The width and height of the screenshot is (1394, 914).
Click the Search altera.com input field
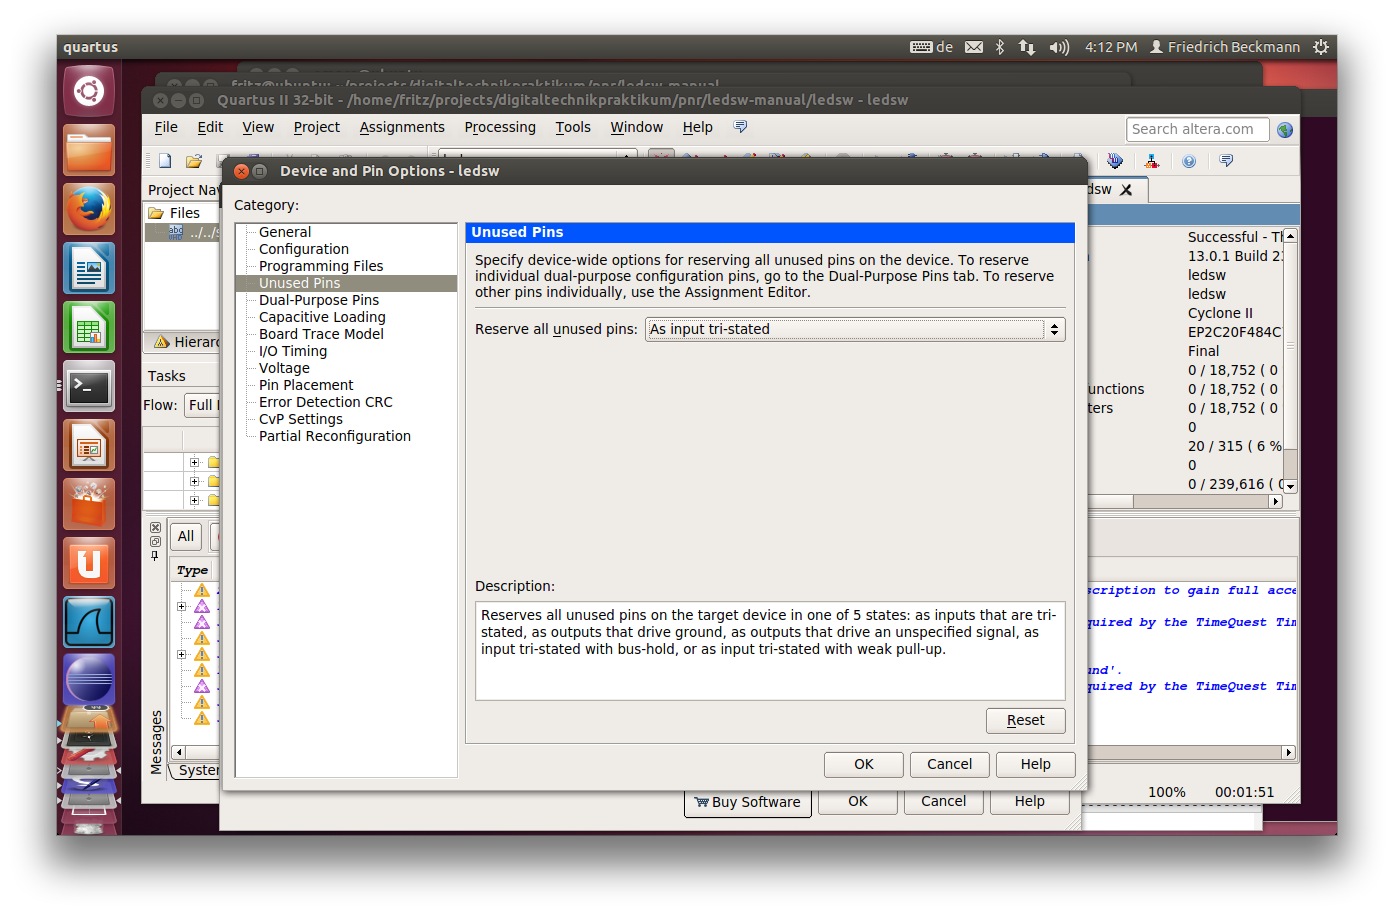pos(1197,129)
